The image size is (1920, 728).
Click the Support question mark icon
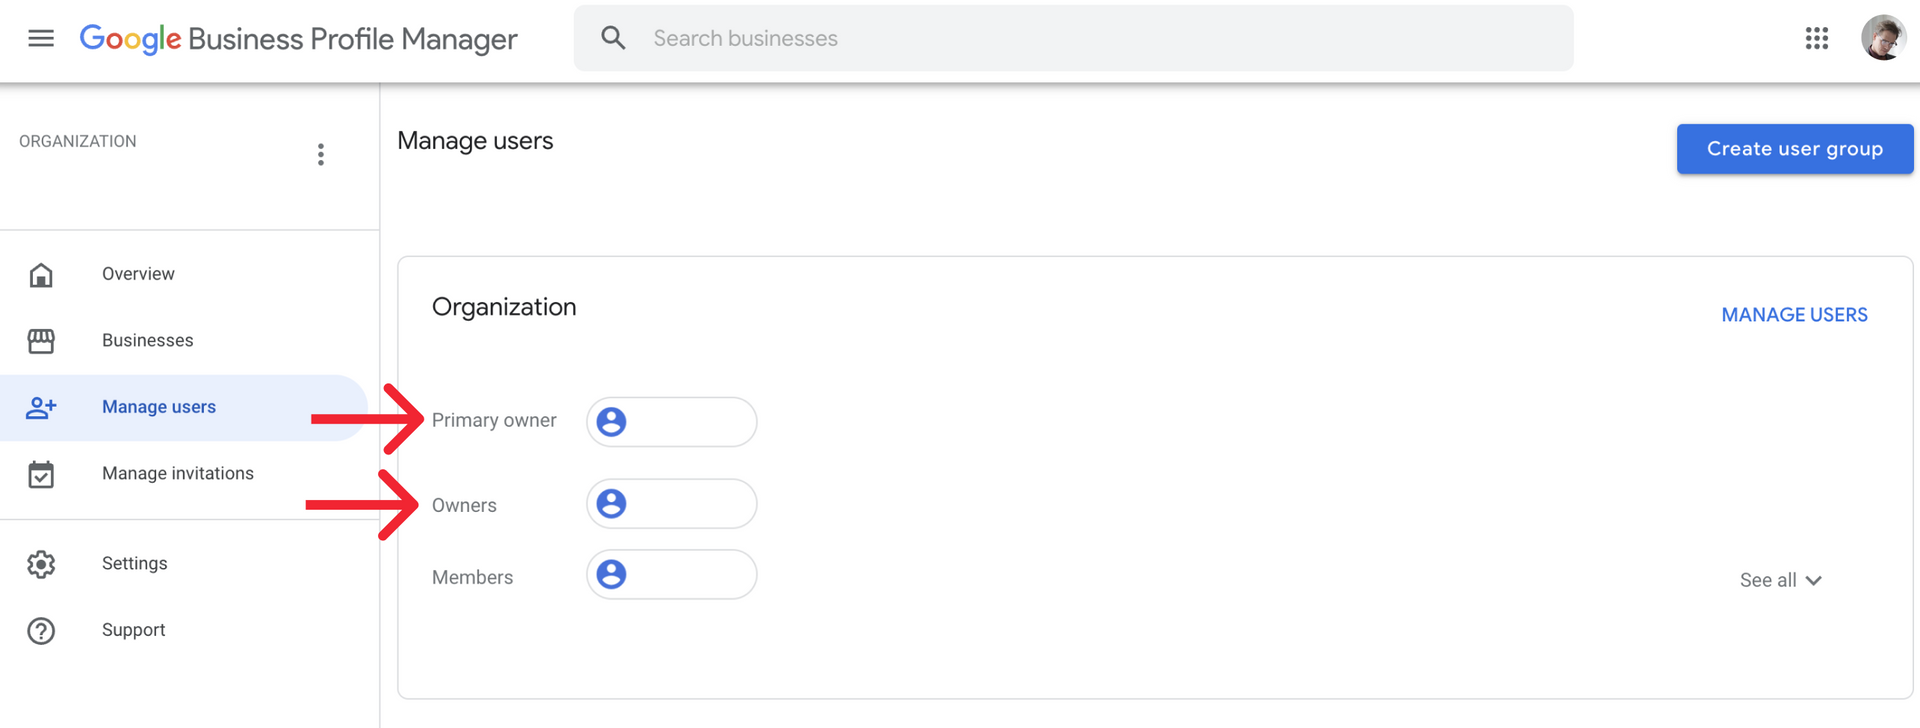41,631
